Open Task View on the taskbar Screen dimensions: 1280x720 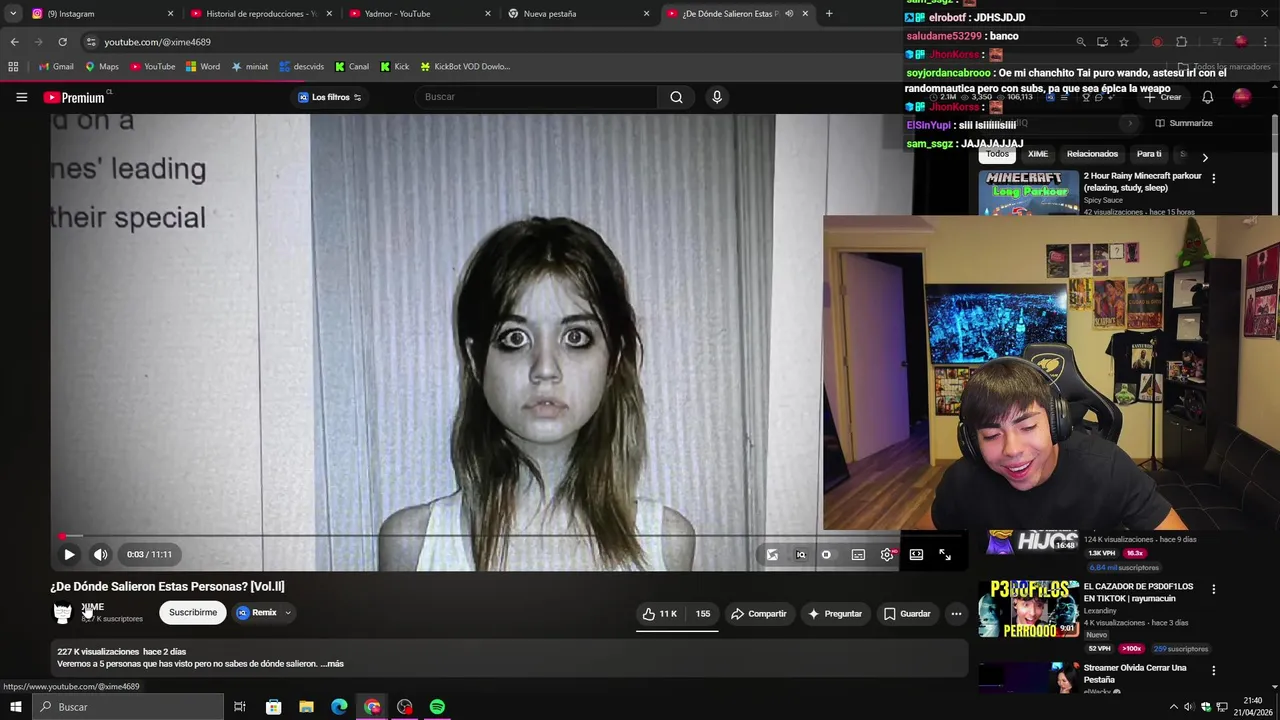pos(240,707)
